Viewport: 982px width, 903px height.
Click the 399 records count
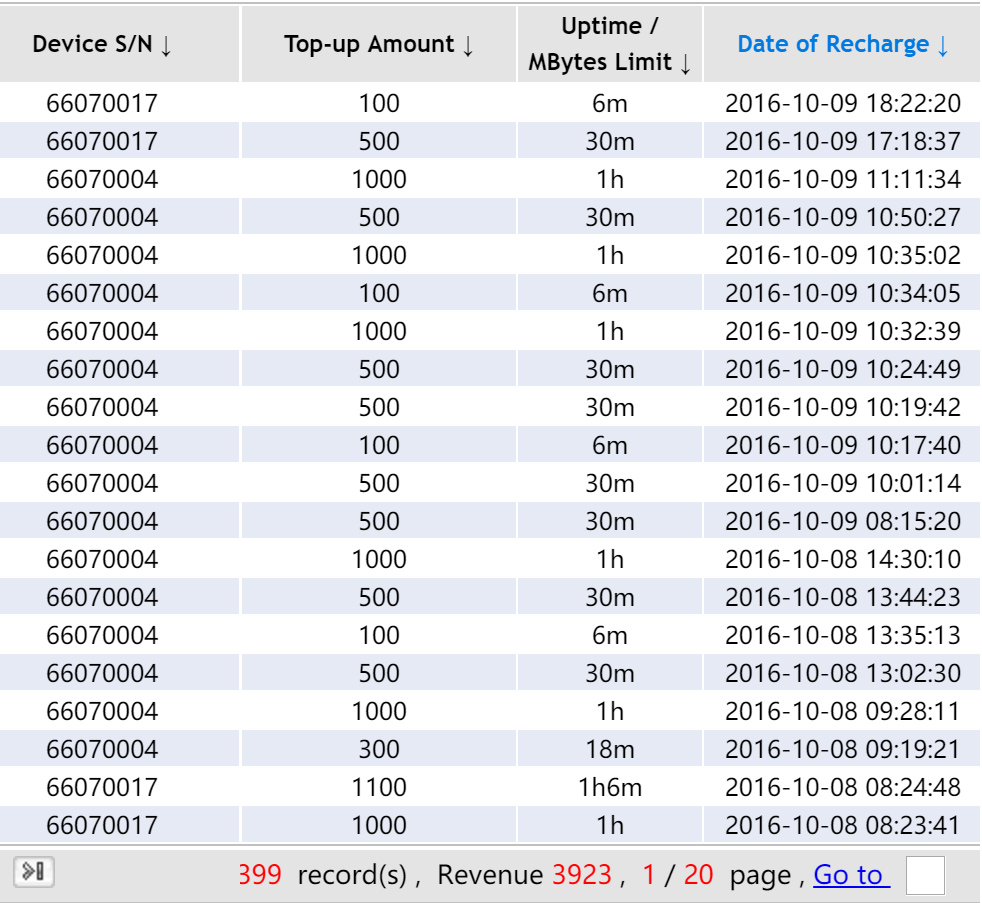pos(259,874)
